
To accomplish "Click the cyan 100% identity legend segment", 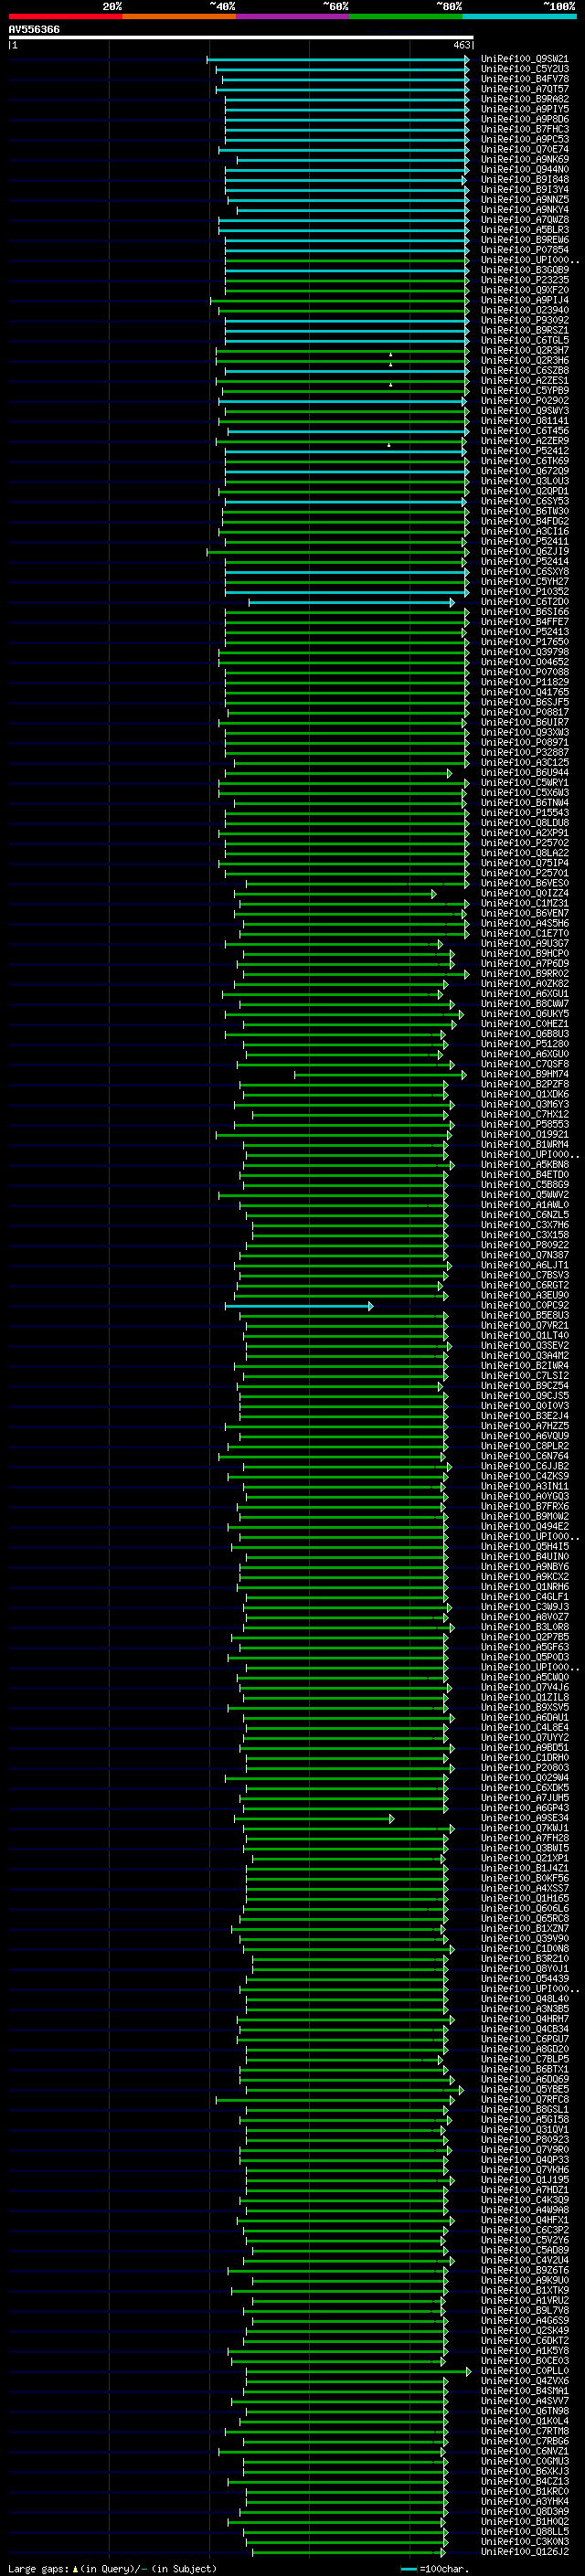I will 519,16.
